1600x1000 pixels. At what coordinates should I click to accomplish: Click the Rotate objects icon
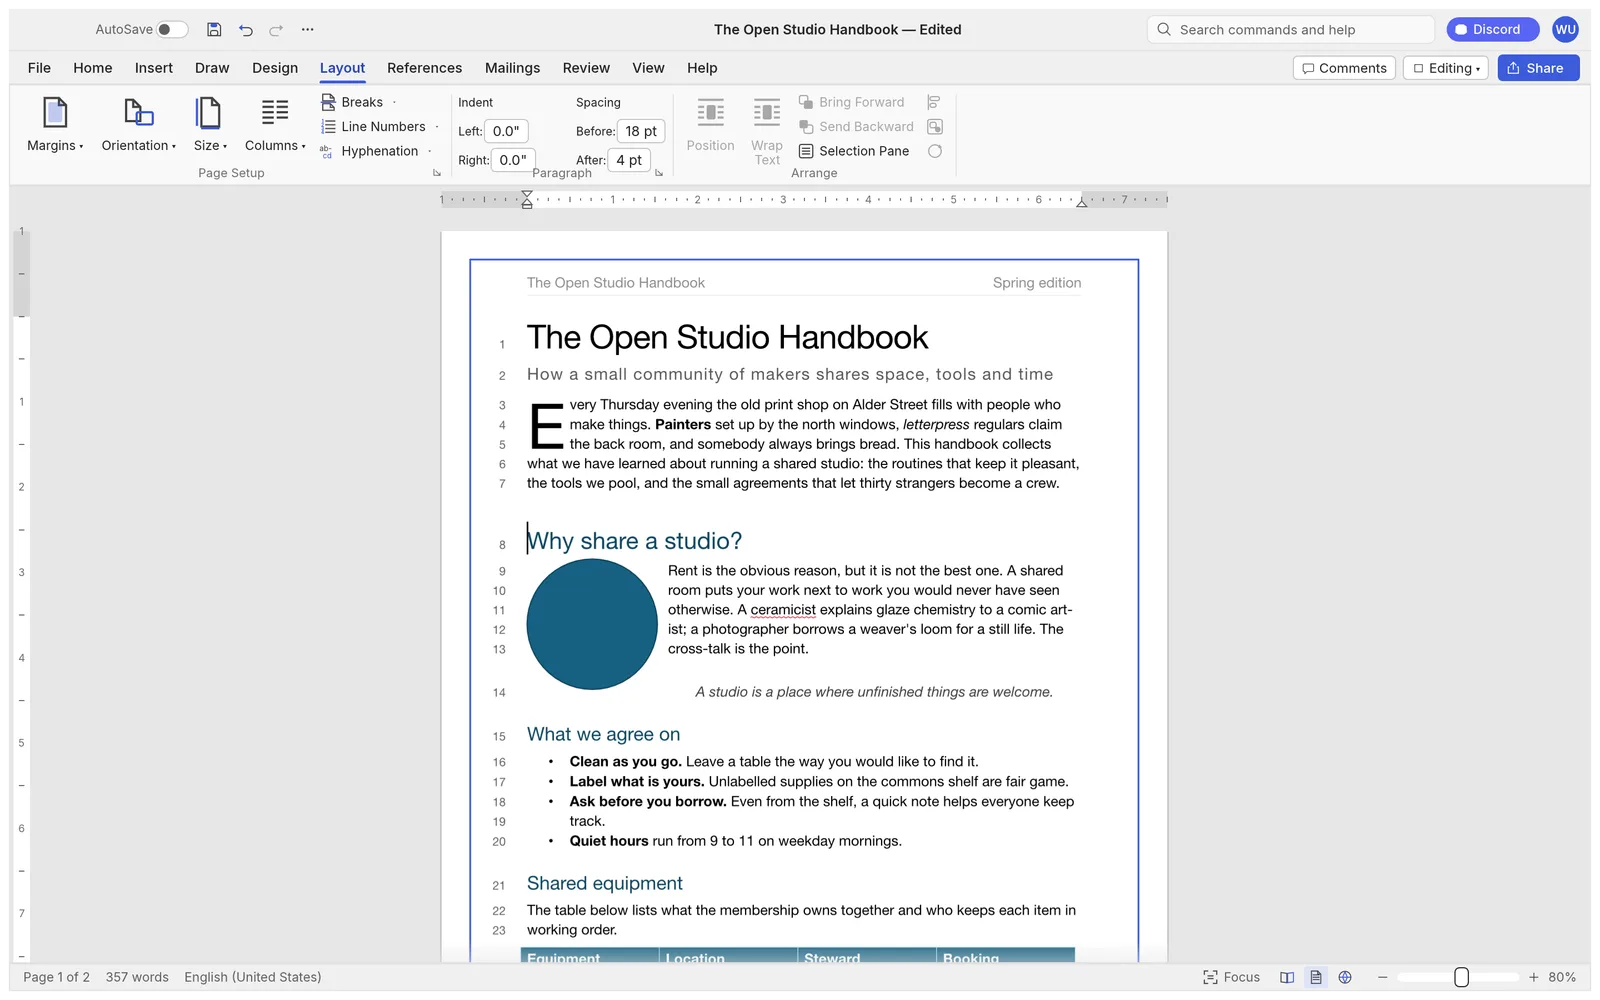coord(935,151)
